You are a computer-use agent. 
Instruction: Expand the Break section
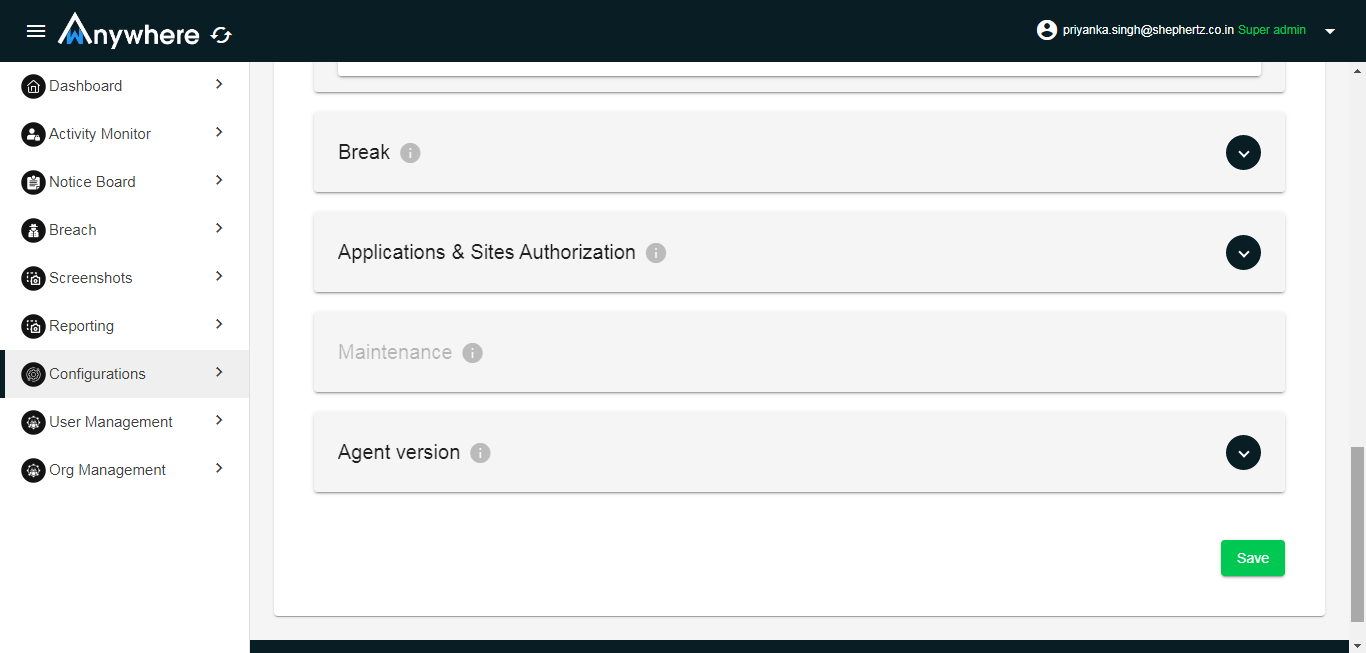tap(1243, 153)
